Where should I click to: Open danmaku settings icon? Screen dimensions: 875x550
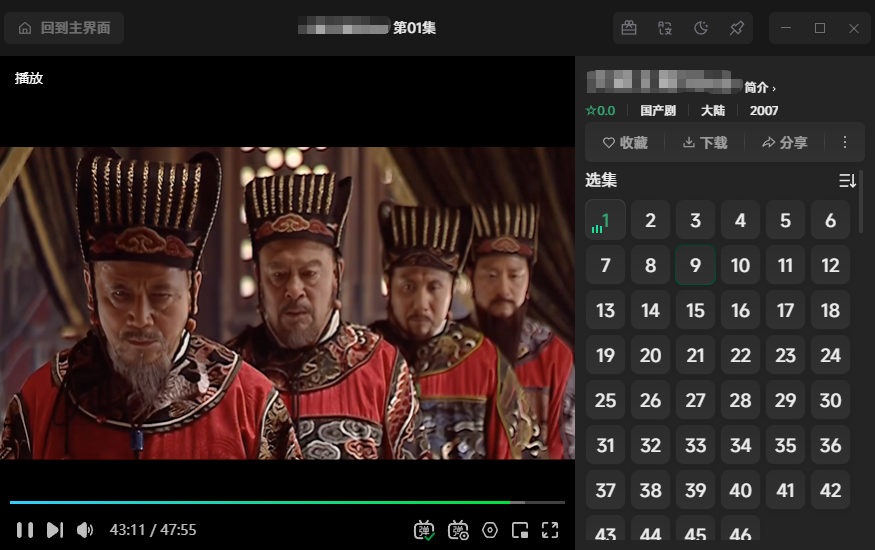(458, 530)
